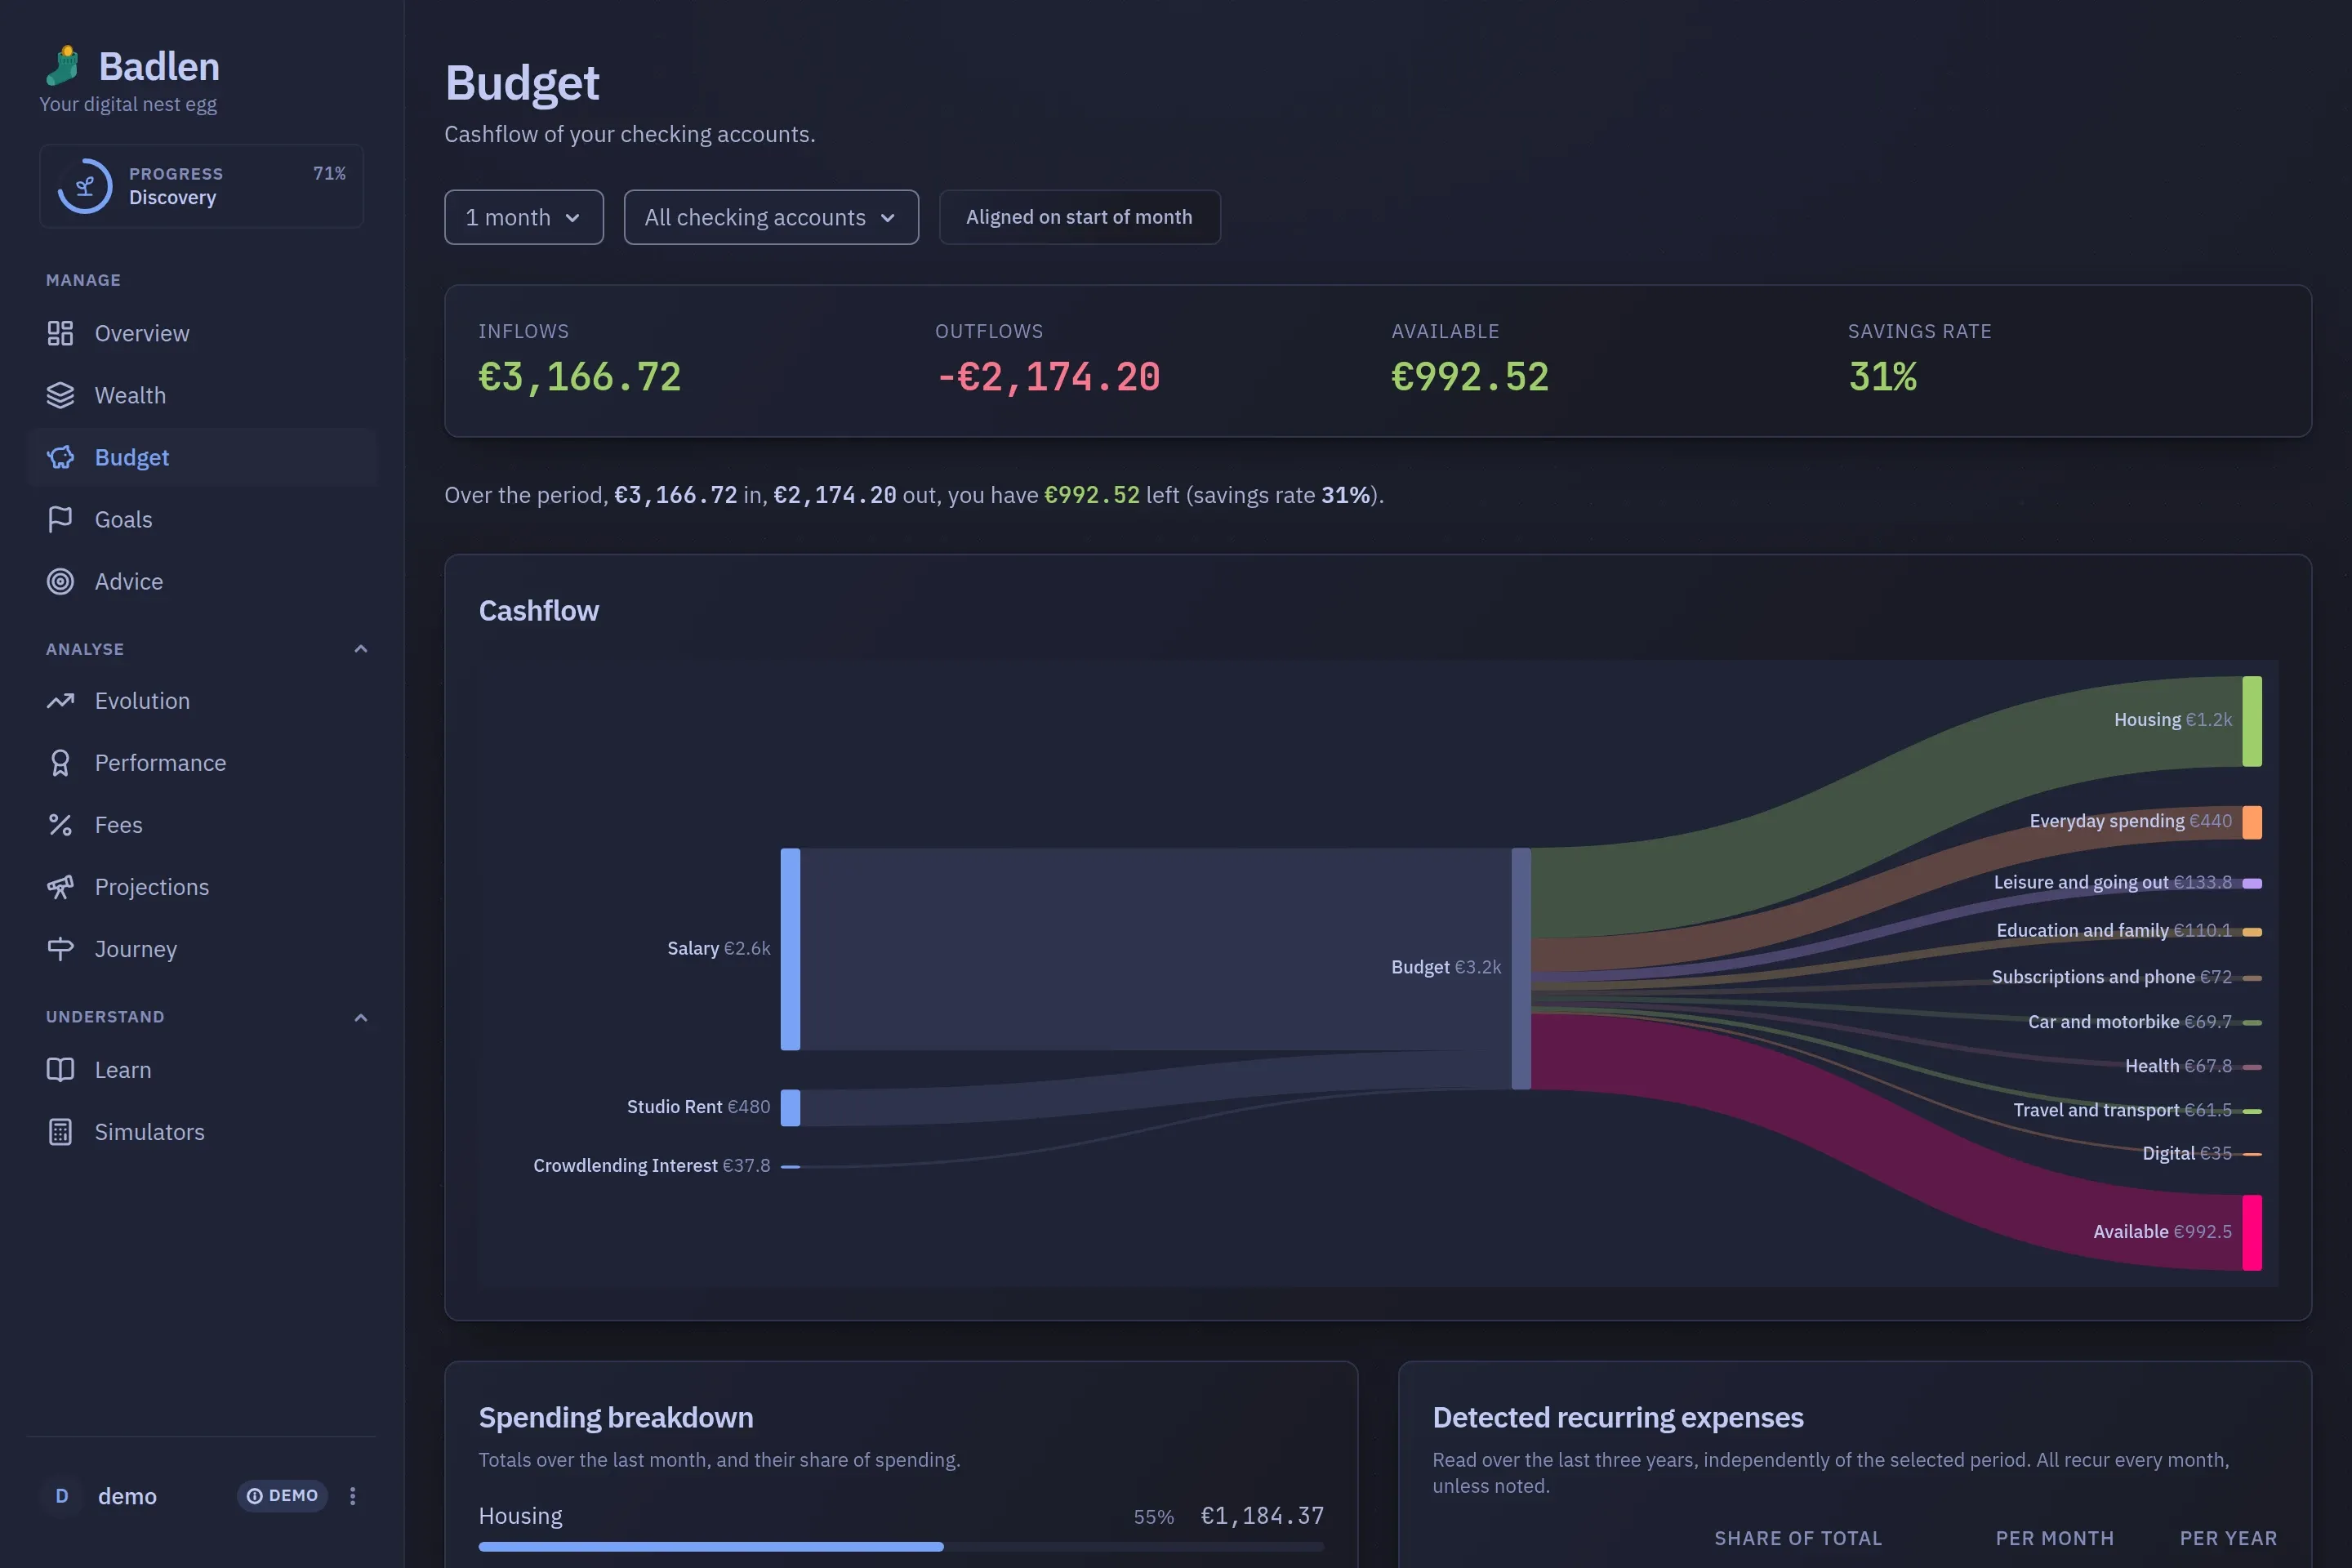2352x1568 pixels.
Task: Open the Wealth menu item
Action: pyautogui.click(x=202, y=395)
